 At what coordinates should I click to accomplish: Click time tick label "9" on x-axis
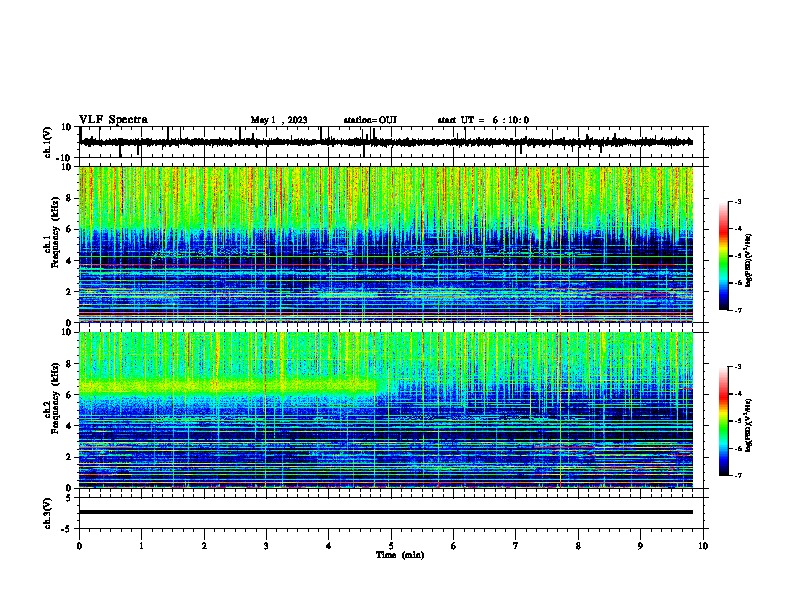640,545
